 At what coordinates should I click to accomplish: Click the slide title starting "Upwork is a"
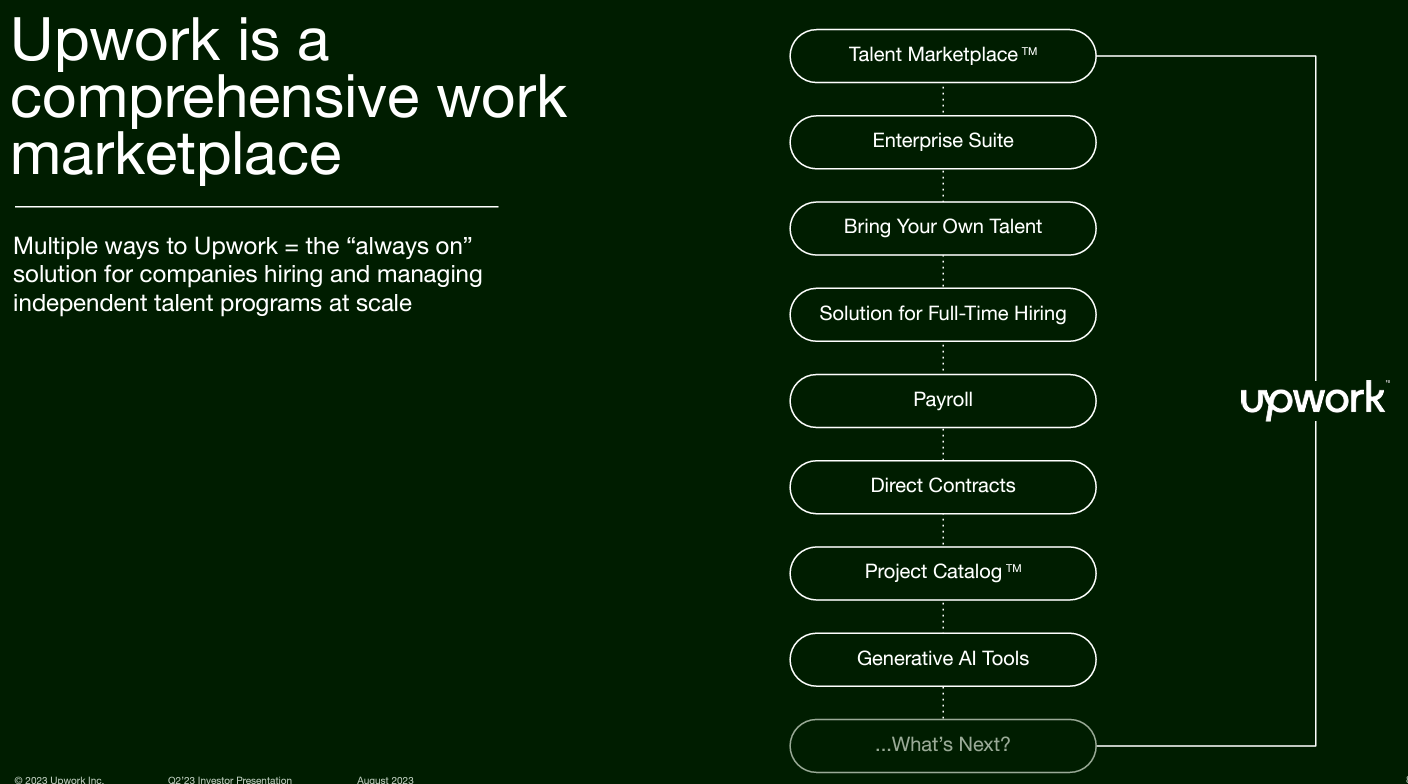pyautogui.click(x=289, y=98)
